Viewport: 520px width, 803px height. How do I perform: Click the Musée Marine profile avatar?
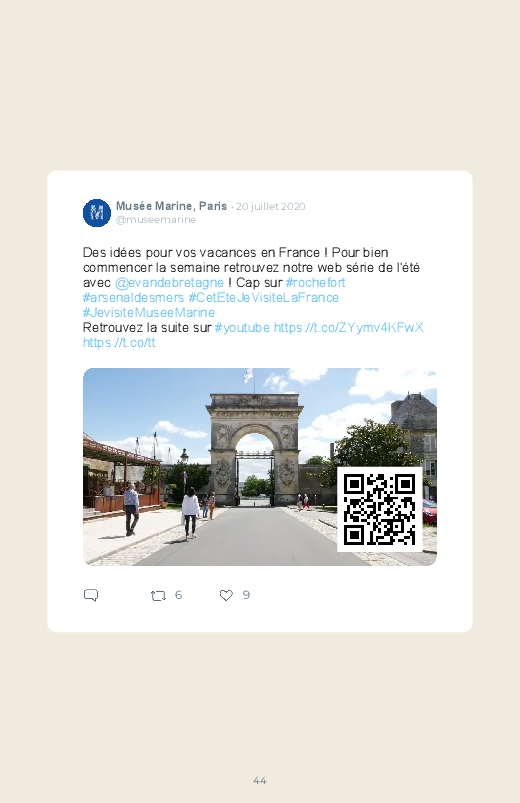pyautogui.click(x=97, y=213)
